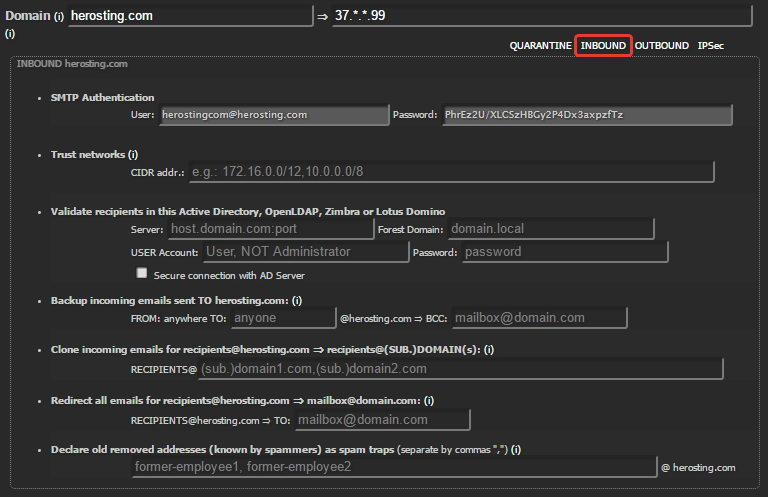Screen dimensions: 768x497
Task: Open the QUARANTINE tab
Action: [540, 46]
